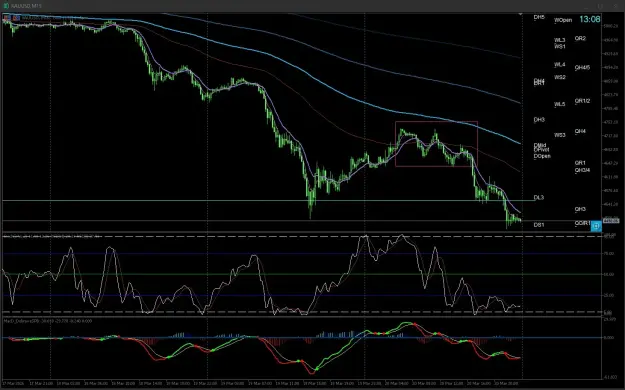Click the 50.00 level on the stochastic scale
Viewport: 625px width, 390px height.
click(609, 274)
